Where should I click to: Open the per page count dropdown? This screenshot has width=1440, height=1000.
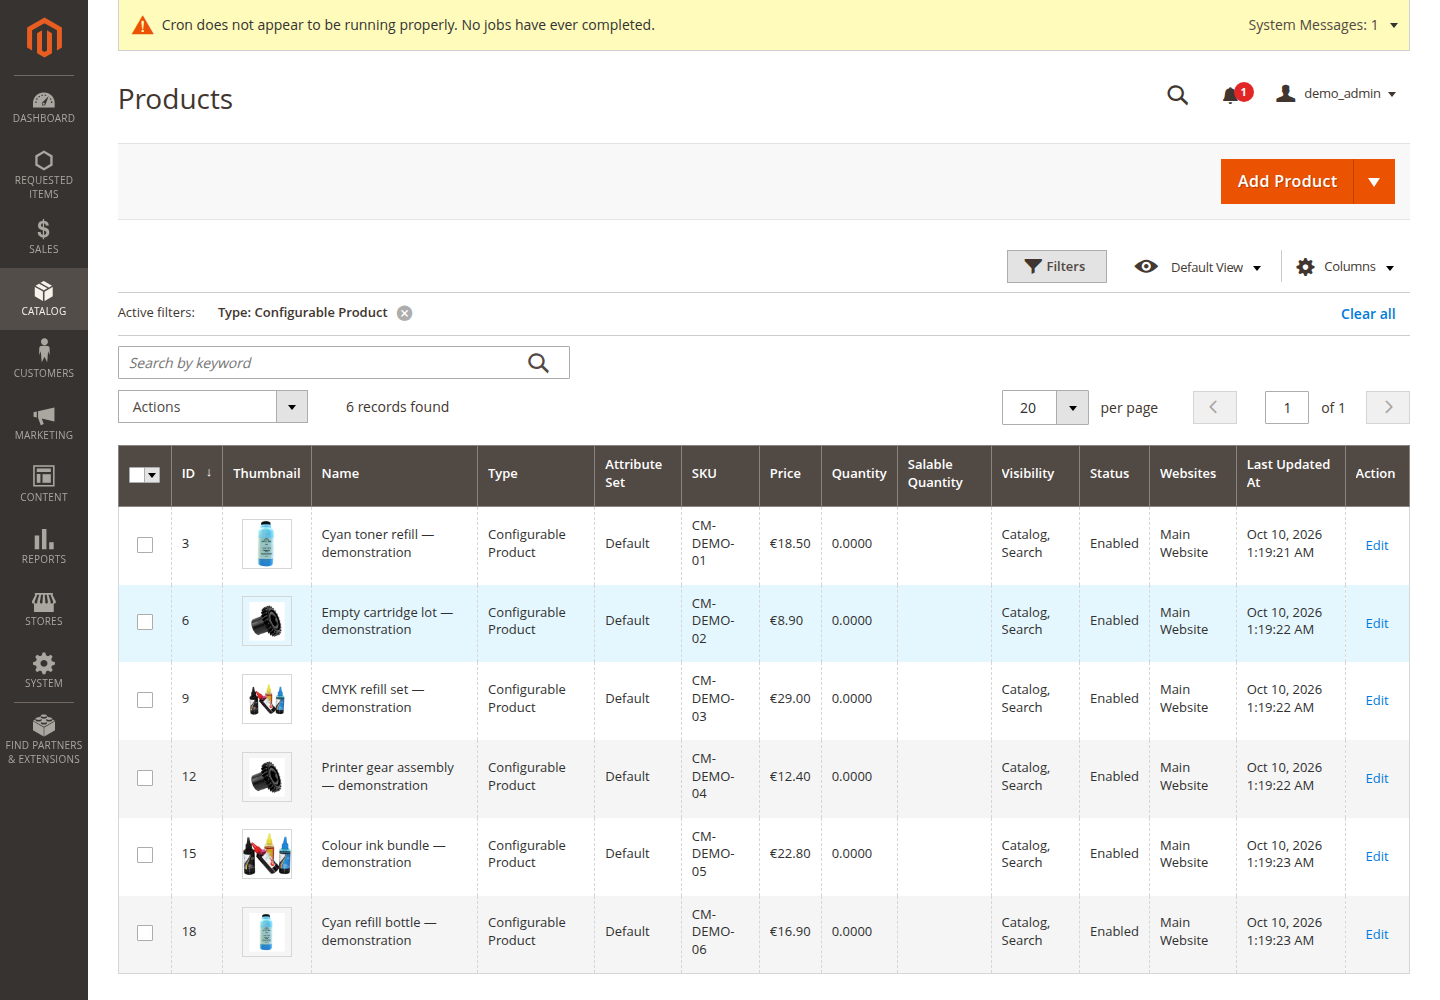pyautogui.click(x=1073, y=408)
